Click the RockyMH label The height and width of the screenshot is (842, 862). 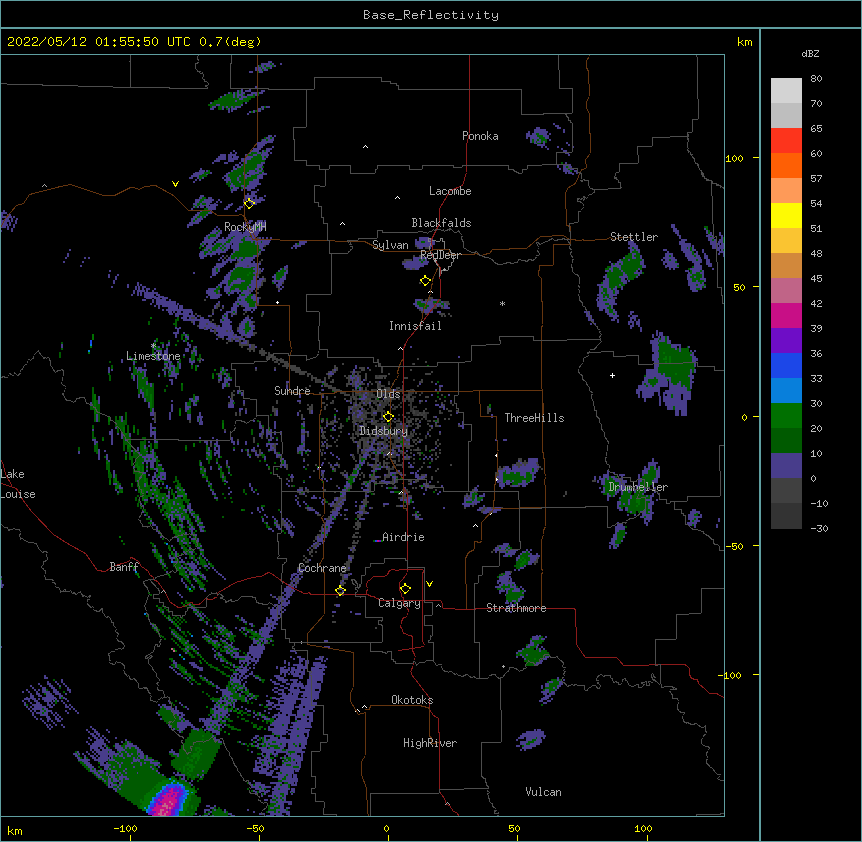(x=245, y=227)
